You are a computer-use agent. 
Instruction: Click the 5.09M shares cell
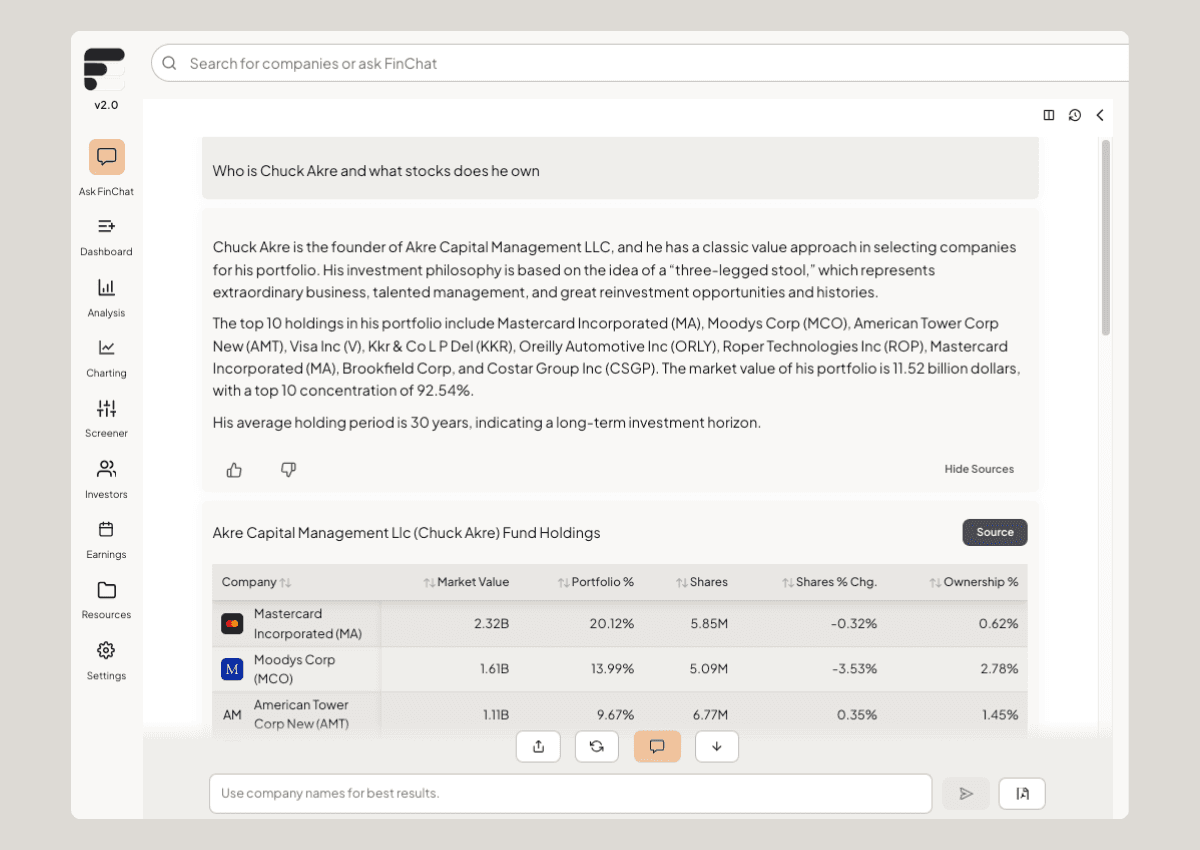point(709,669)
